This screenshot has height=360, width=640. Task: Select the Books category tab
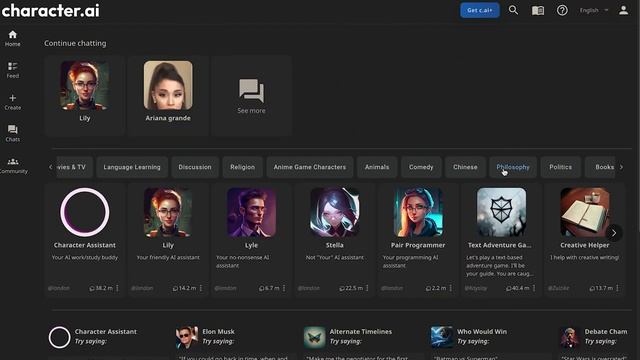(600, 167)
